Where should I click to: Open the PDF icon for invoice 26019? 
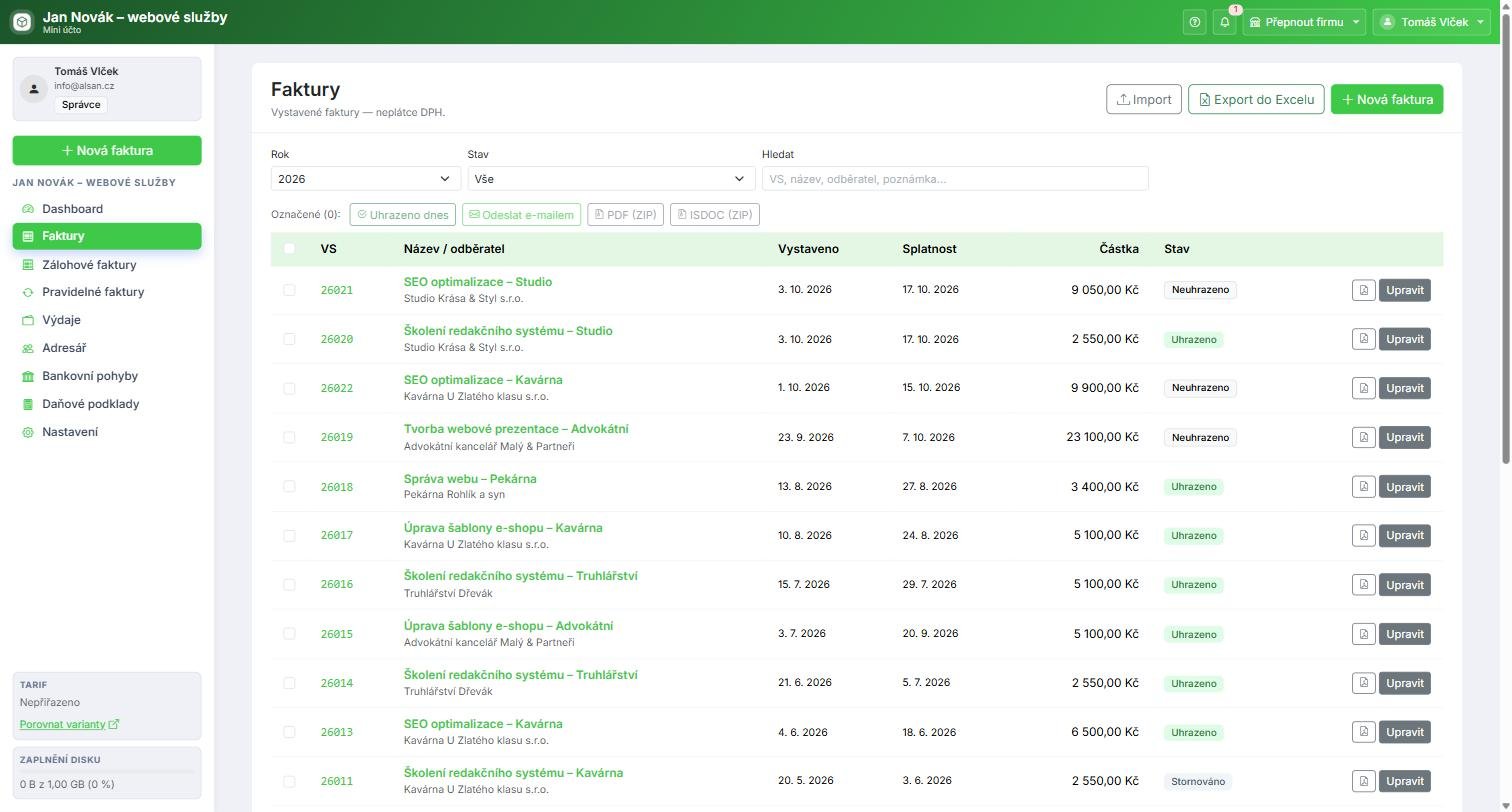coord(1363,437)
